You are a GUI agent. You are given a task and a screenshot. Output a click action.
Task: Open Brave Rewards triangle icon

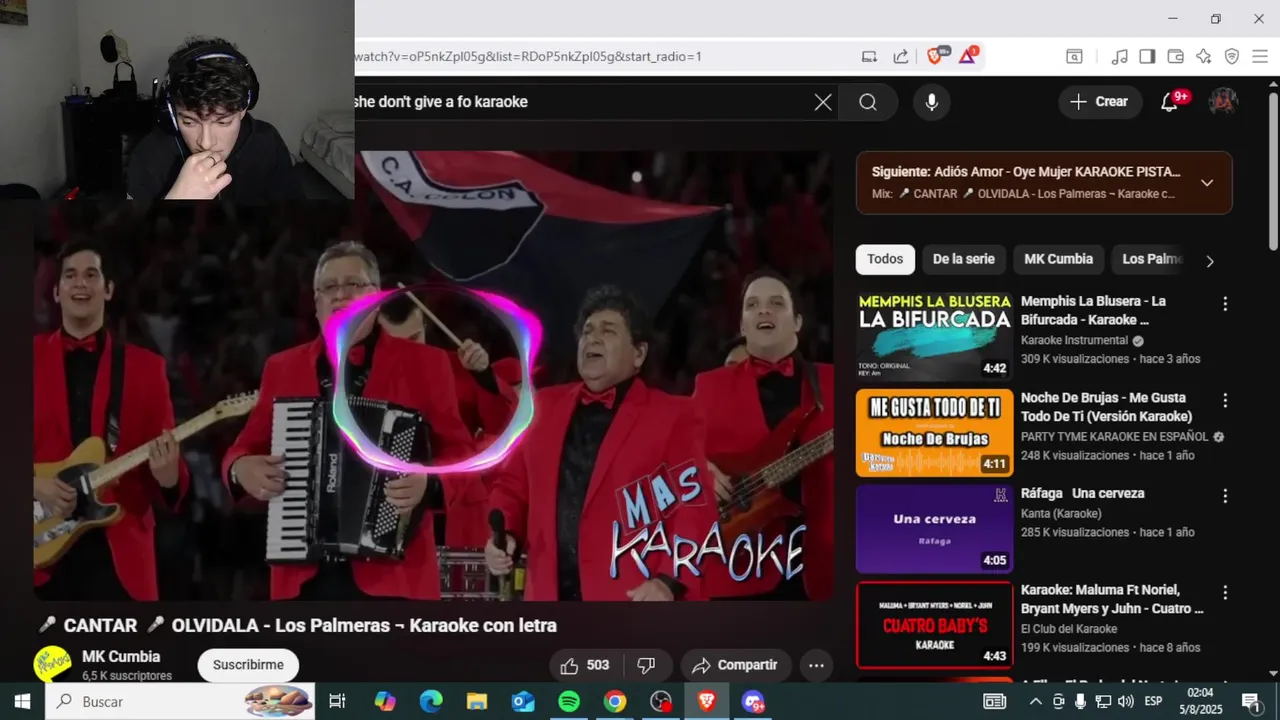968,56
